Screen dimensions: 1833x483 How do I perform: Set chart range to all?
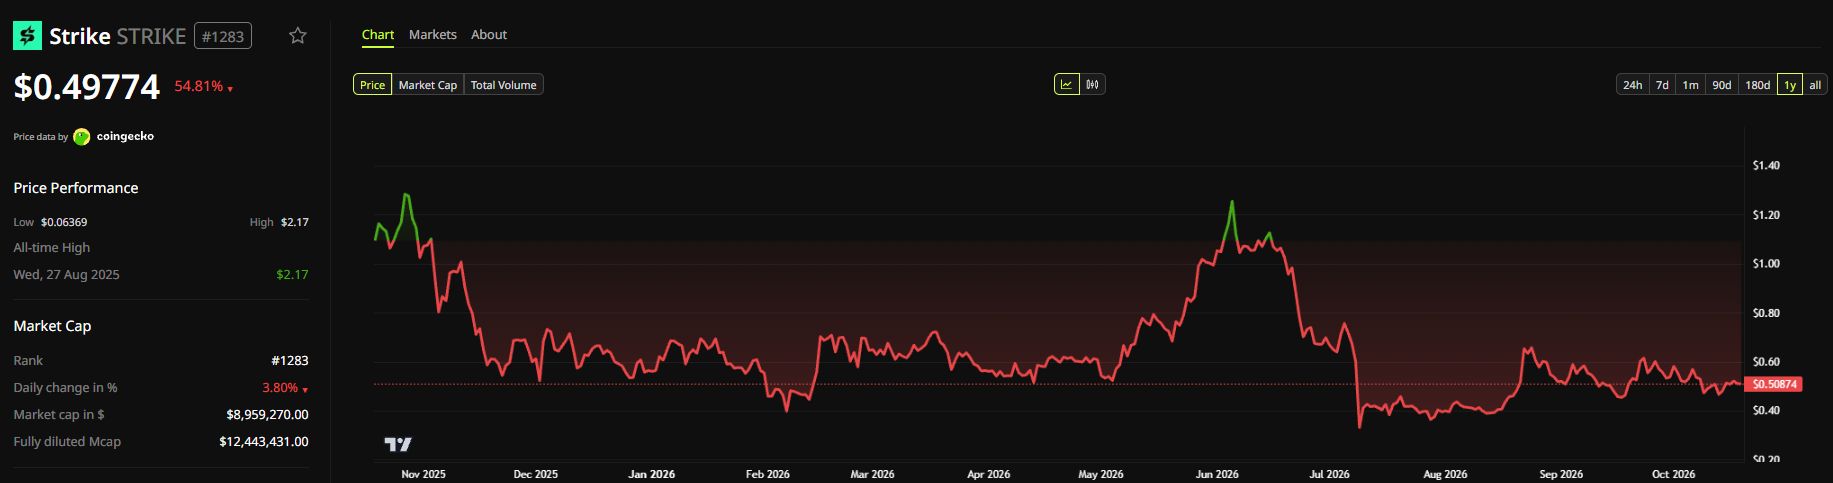(x=1815, y=85)
